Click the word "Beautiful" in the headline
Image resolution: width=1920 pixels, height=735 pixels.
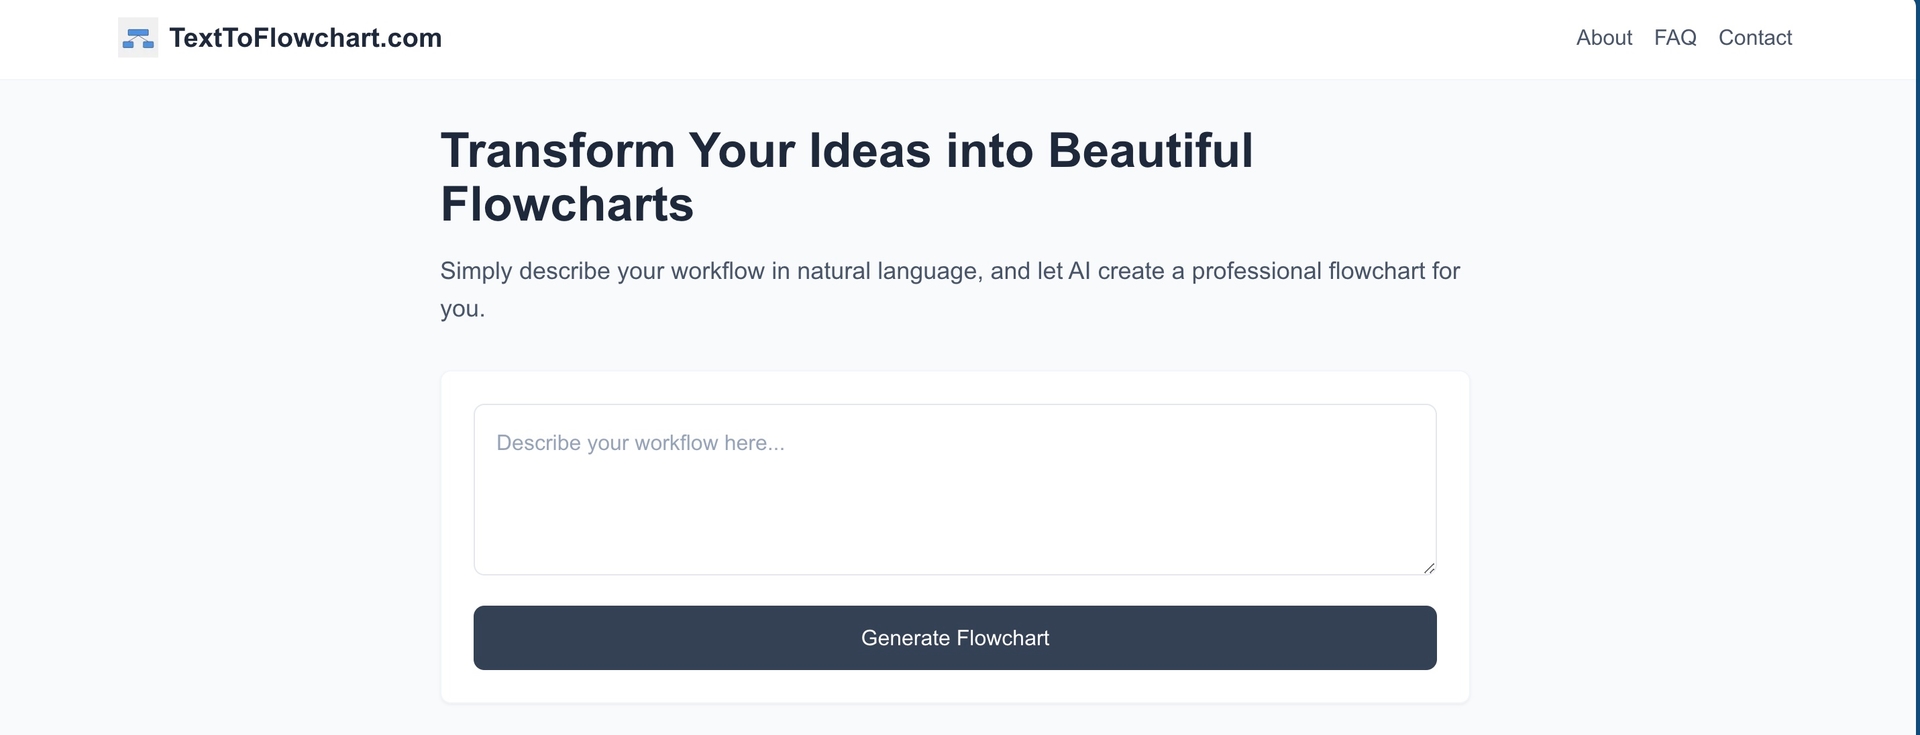[1150, 151]
